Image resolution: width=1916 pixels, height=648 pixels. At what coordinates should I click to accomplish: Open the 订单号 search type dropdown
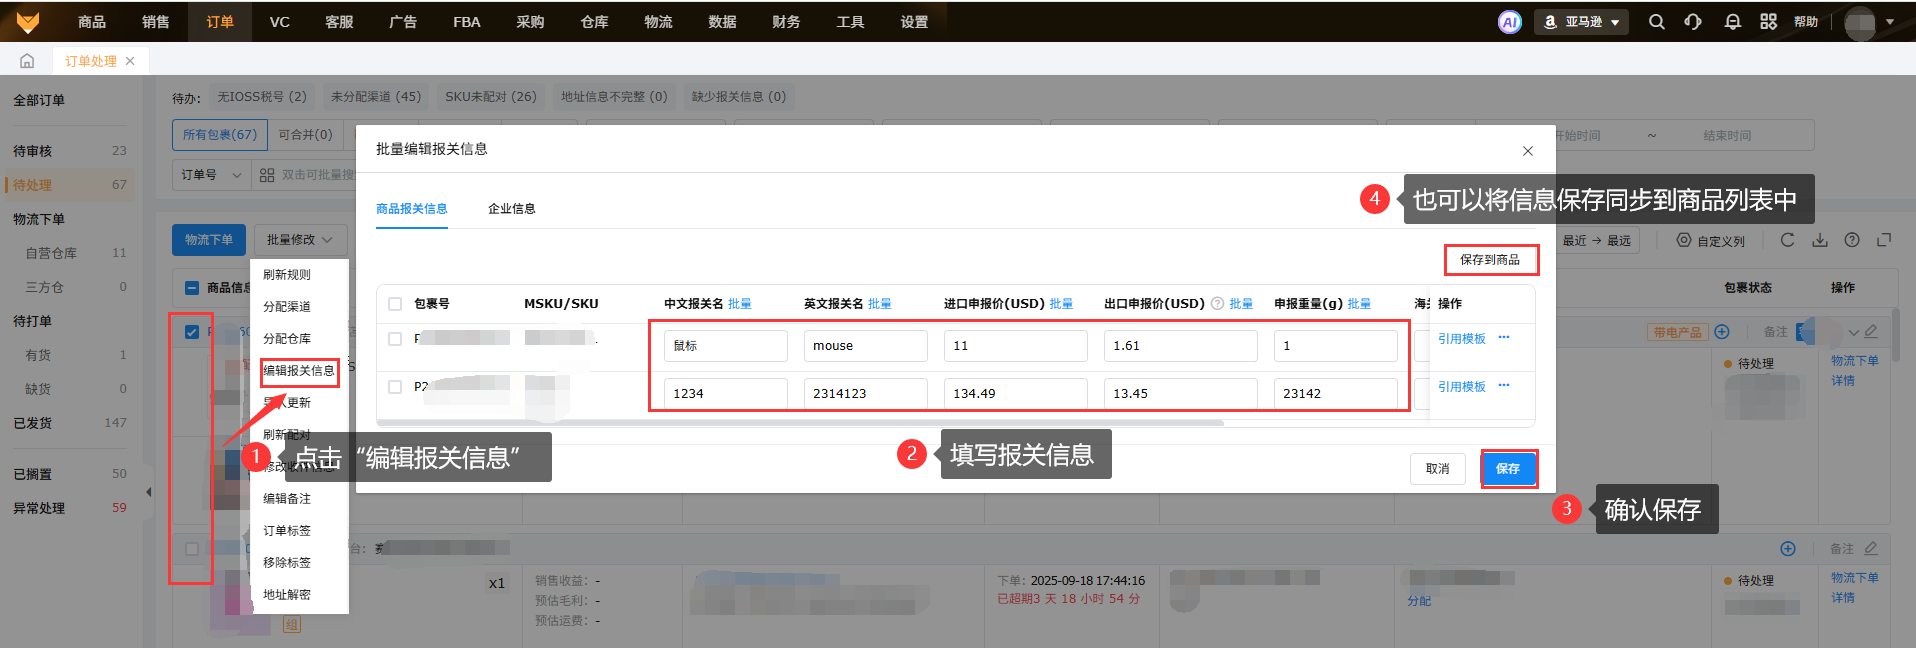211,175
